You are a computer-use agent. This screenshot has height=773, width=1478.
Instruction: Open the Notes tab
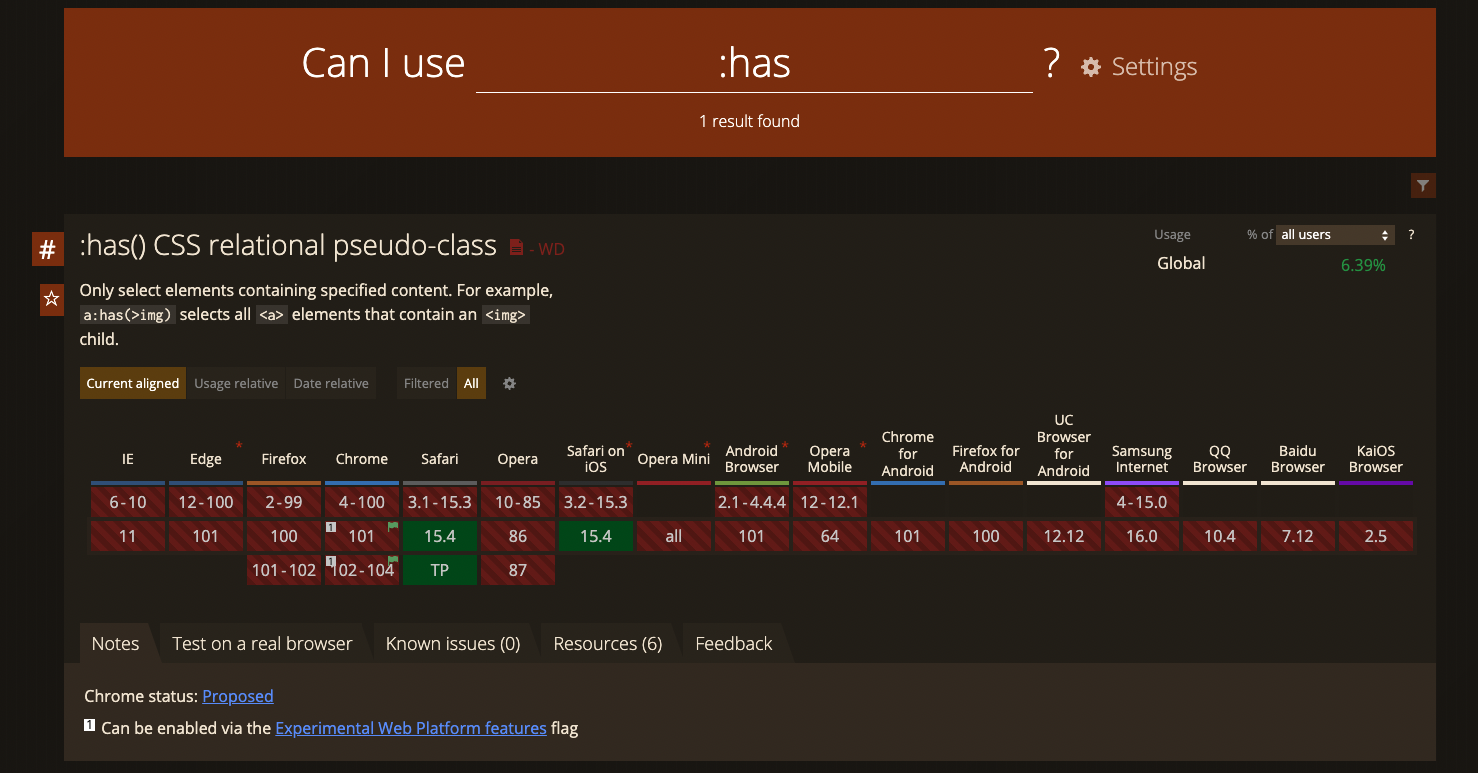pos(115,643)
